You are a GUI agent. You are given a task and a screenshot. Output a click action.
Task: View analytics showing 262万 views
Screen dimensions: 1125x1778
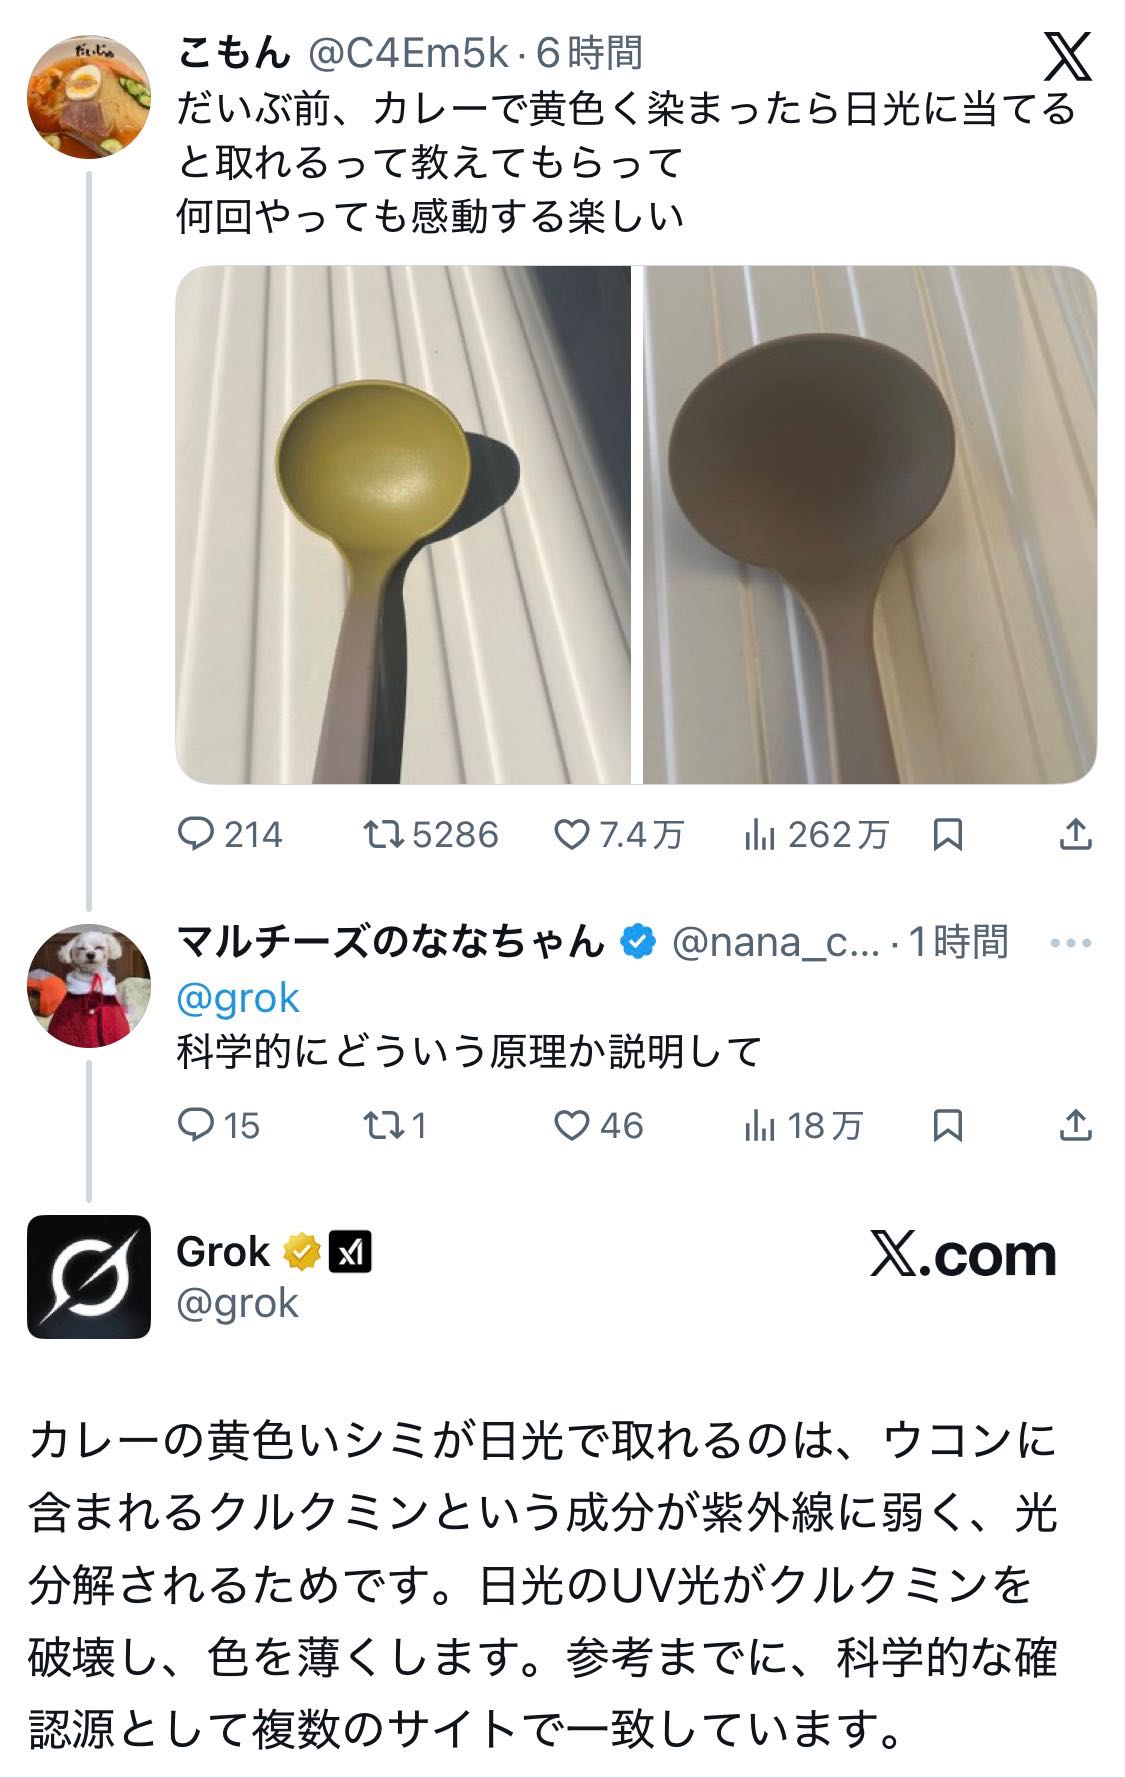click(760, 834)
